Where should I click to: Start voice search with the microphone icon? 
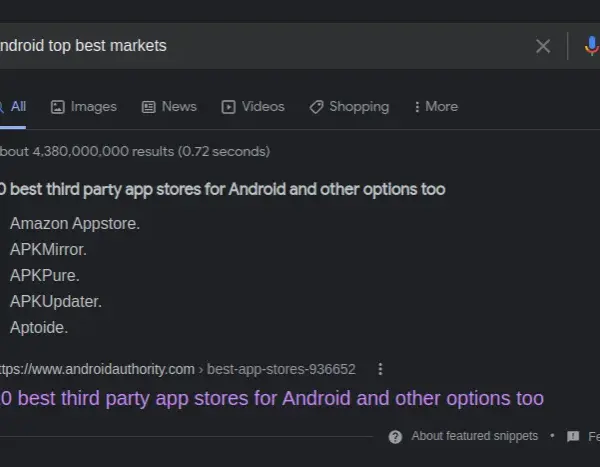[x=592, y=46]
